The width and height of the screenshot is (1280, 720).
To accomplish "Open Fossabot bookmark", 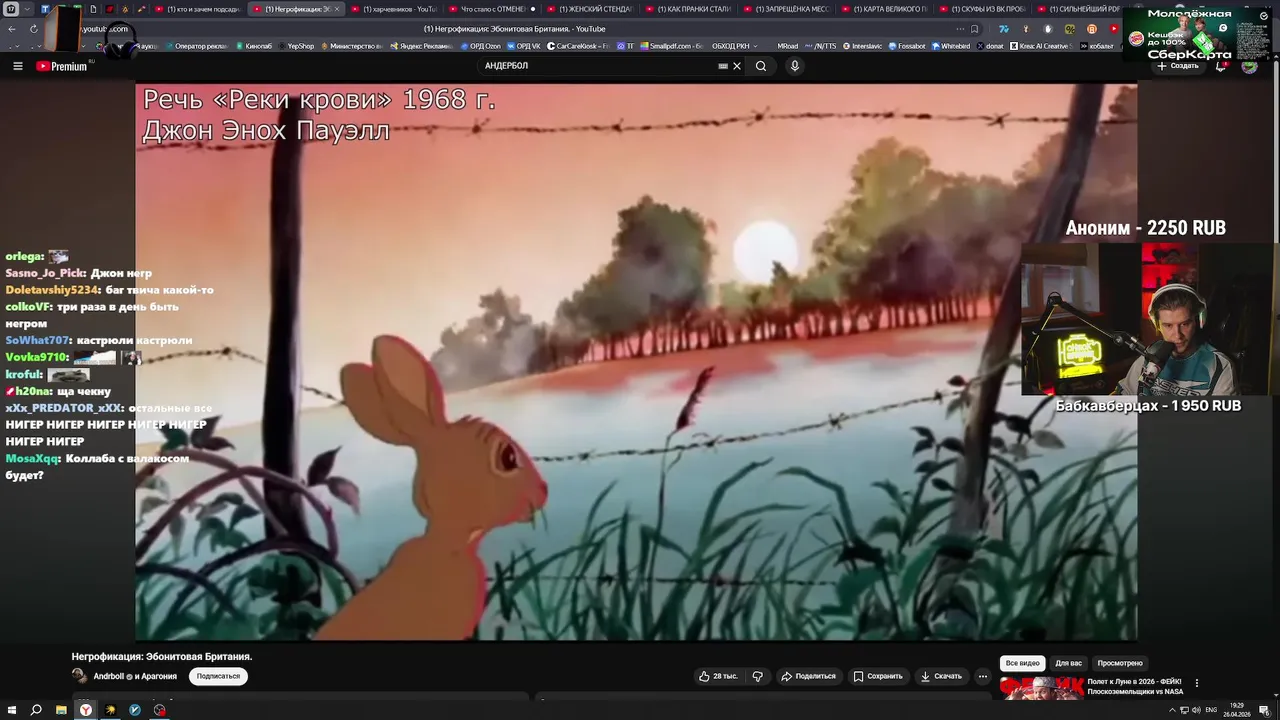I will pyautogui.click(x=908, y=46).
